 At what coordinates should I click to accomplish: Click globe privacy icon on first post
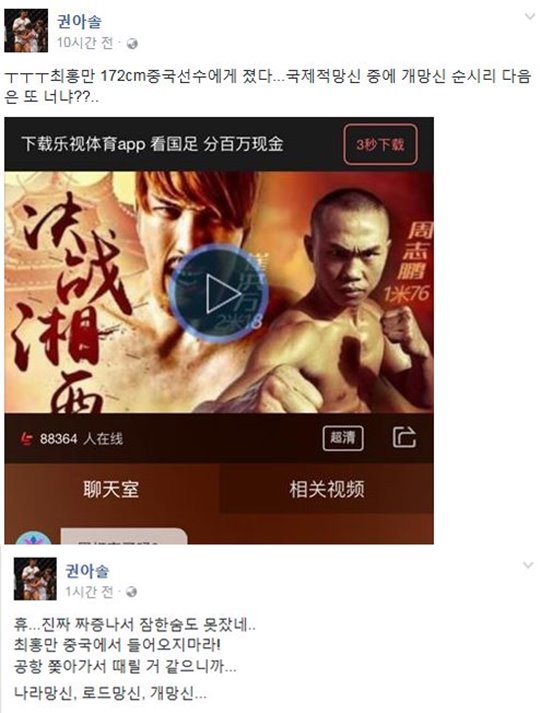(x=132, y=44)
